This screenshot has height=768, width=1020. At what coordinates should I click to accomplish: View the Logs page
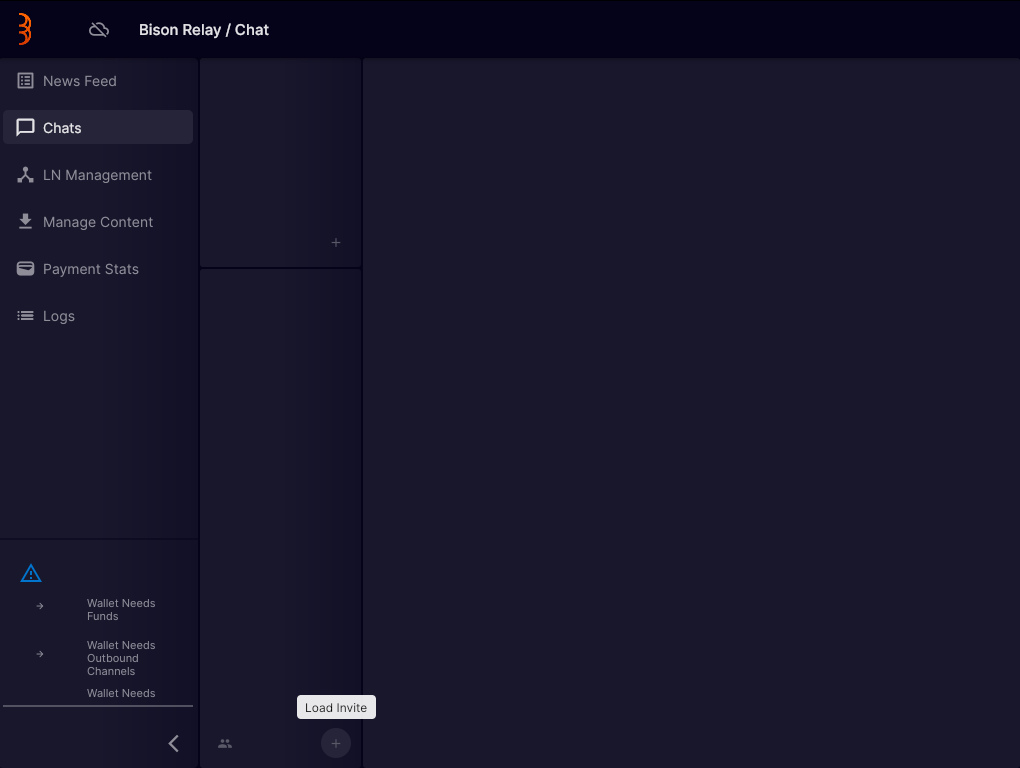[98, 316]
